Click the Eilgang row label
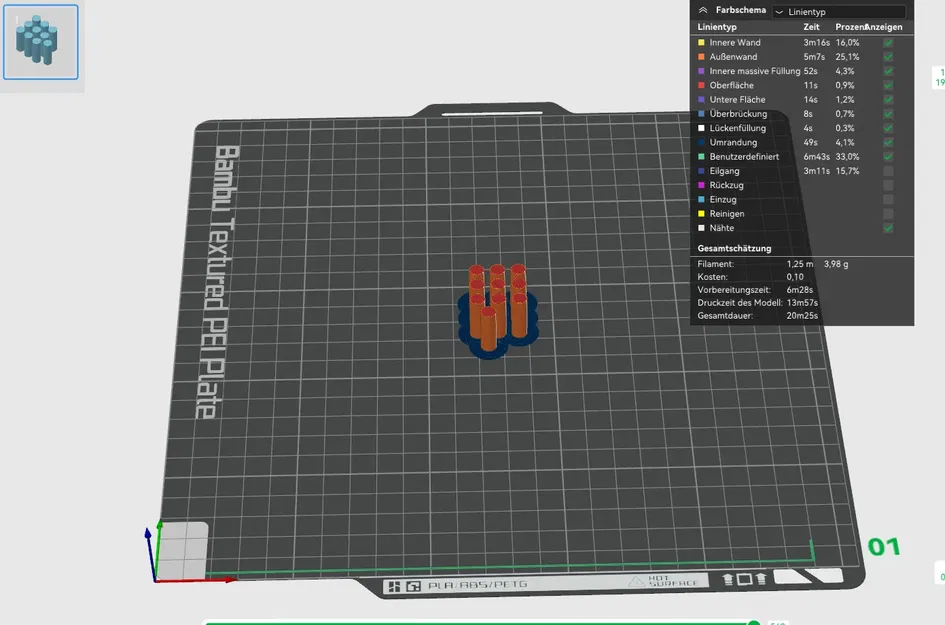This screenshot has width=945, height=625. [724, 171]
